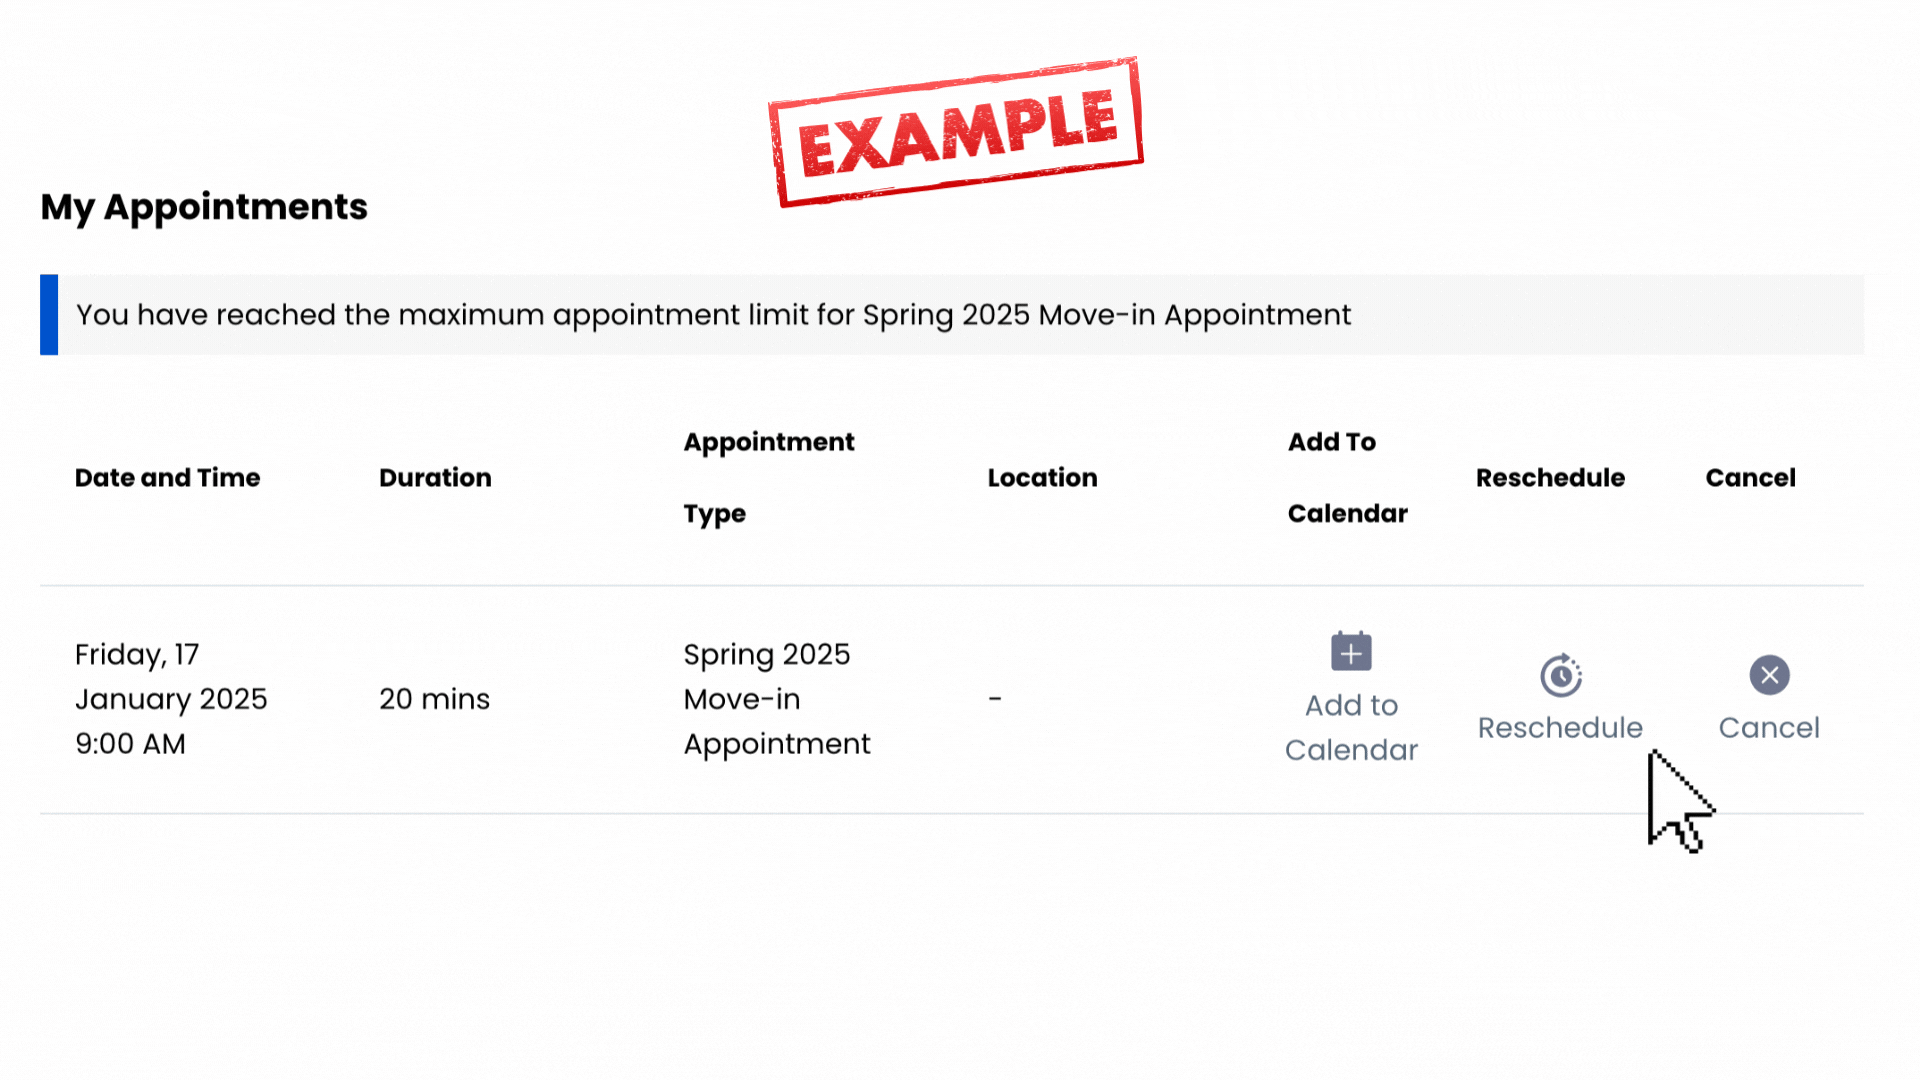Click the clock-arrow icon to reschedule

(1560, 675)
